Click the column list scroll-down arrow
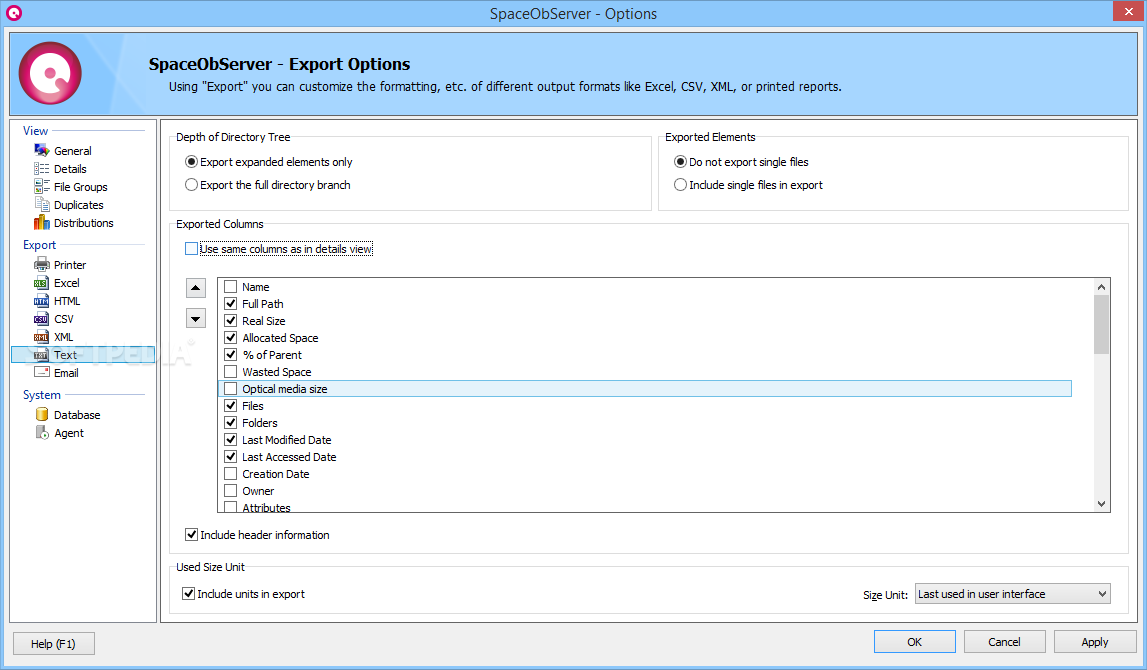1147x670 pixels. [x=1102, y=504]
